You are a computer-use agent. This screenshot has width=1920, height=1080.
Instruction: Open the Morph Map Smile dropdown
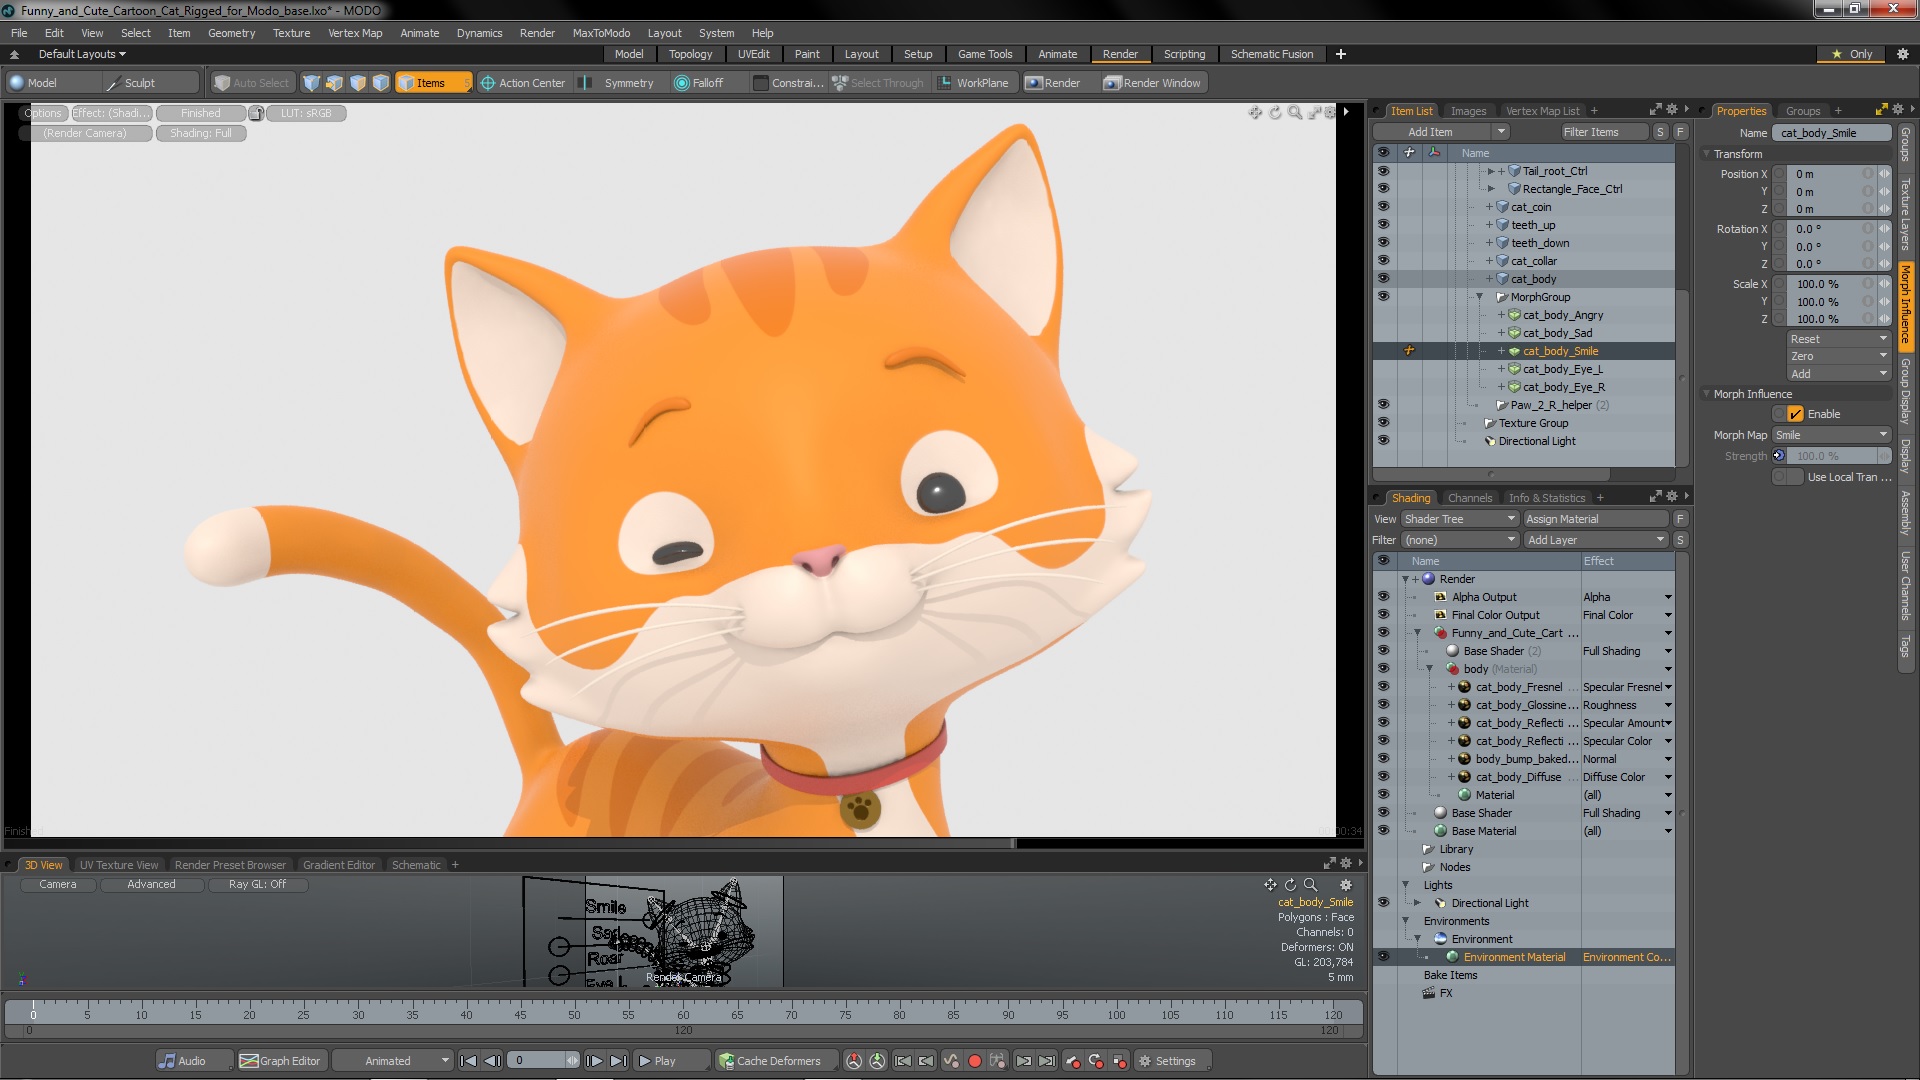tap(1833, 435)
